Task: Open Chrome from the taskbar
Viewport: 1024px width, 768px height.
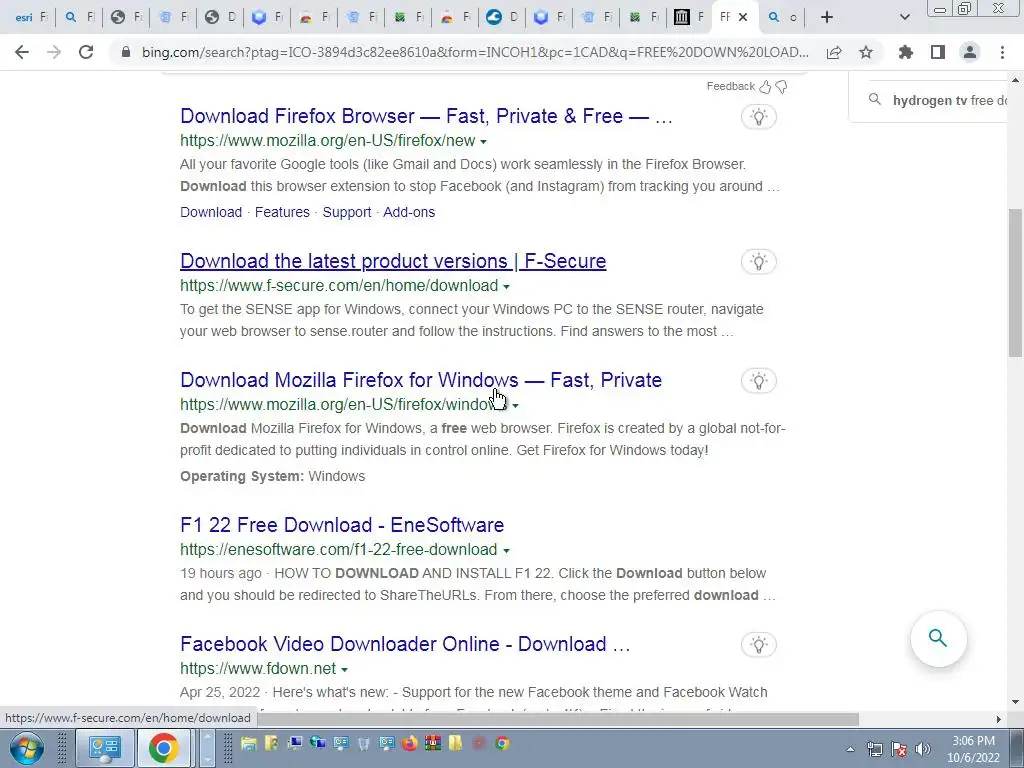Action: pyautogui.click(x=163, y=748)
